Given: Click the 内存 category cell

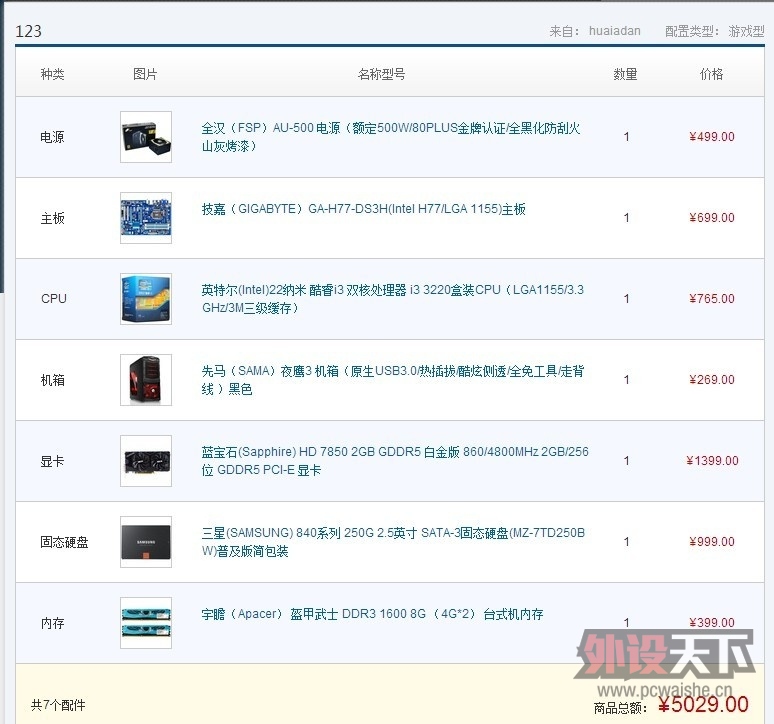Looking at the screenshot, I should coord(52,623).
